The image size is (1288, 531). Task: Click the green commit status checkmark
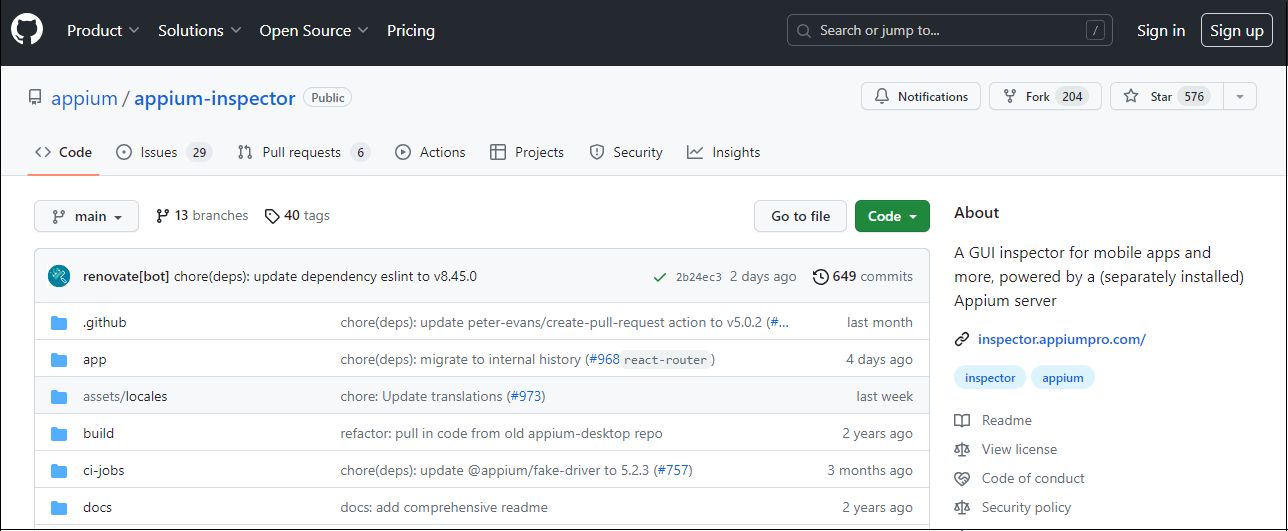tap(659, 277)
